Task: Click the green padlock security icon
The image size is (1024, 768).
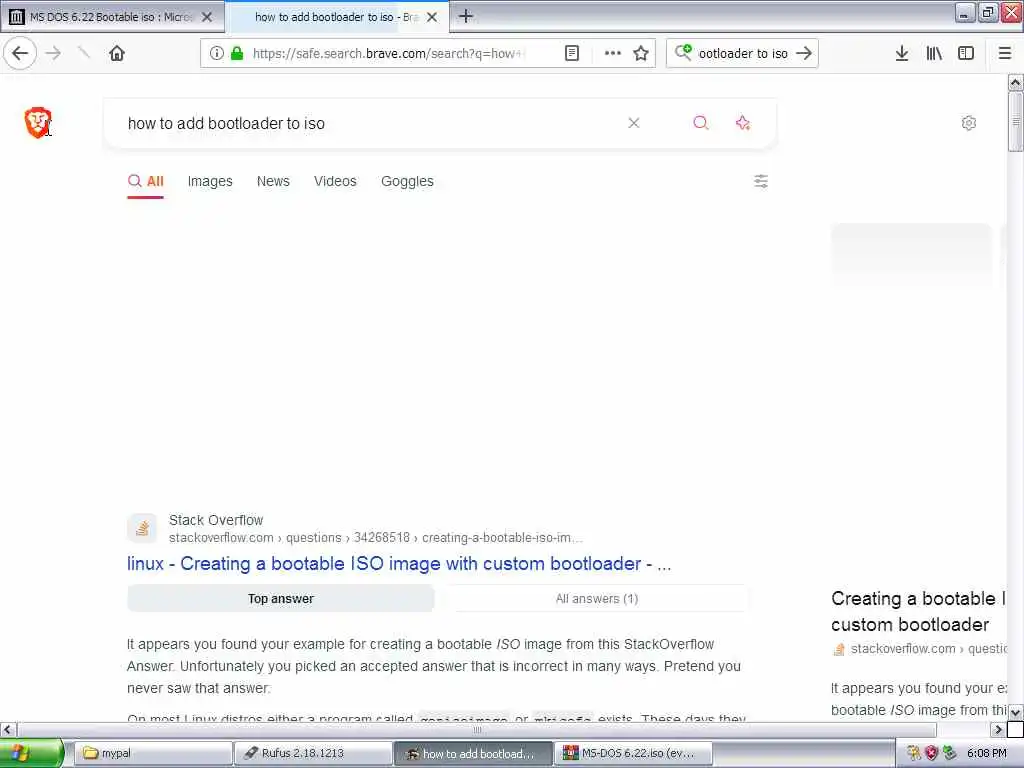Action: tap(238, 54)
